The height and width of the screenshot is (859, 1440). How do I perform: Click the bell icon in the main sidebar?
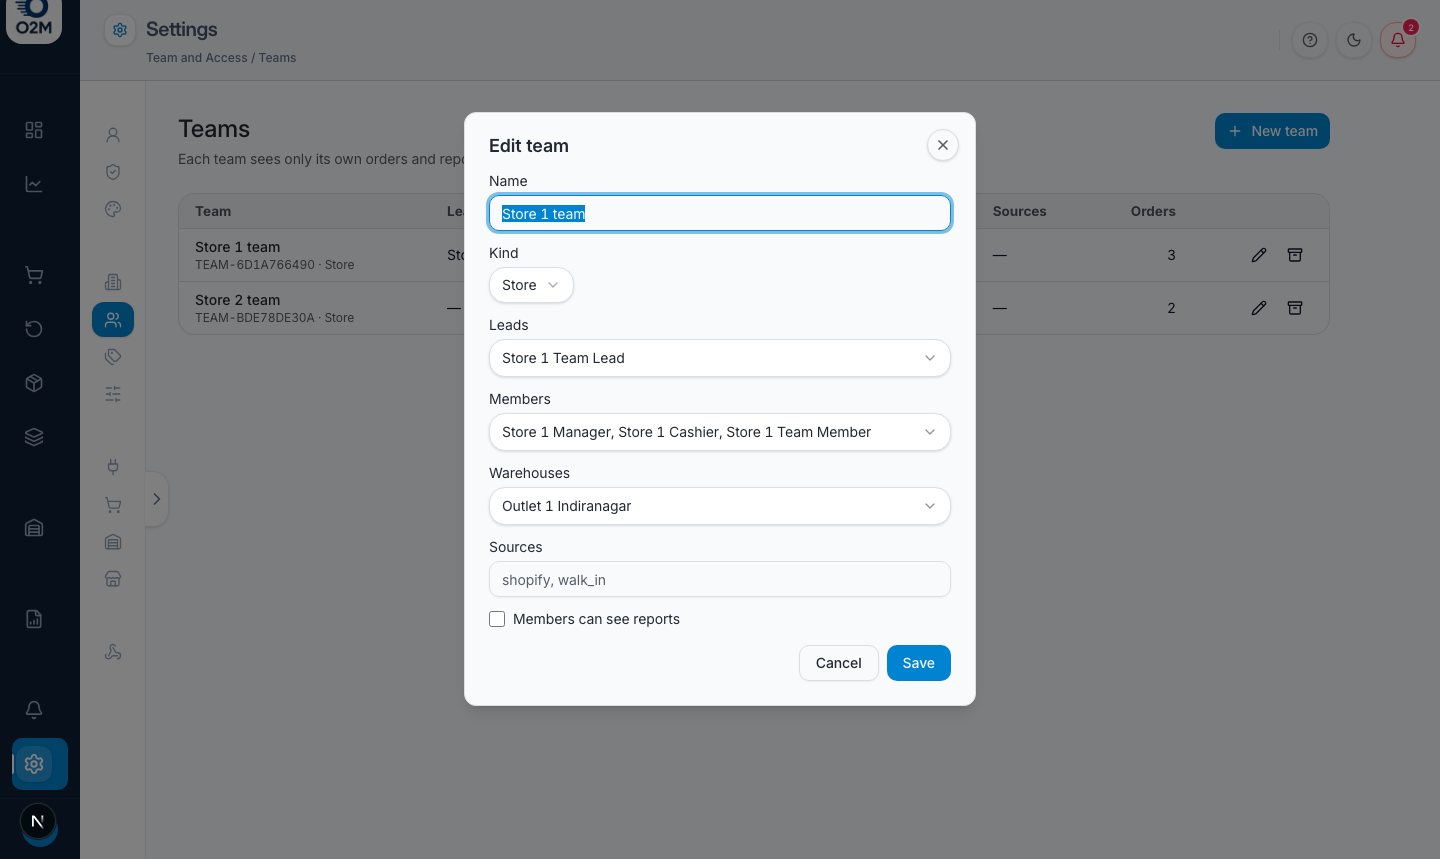[34, 710]
